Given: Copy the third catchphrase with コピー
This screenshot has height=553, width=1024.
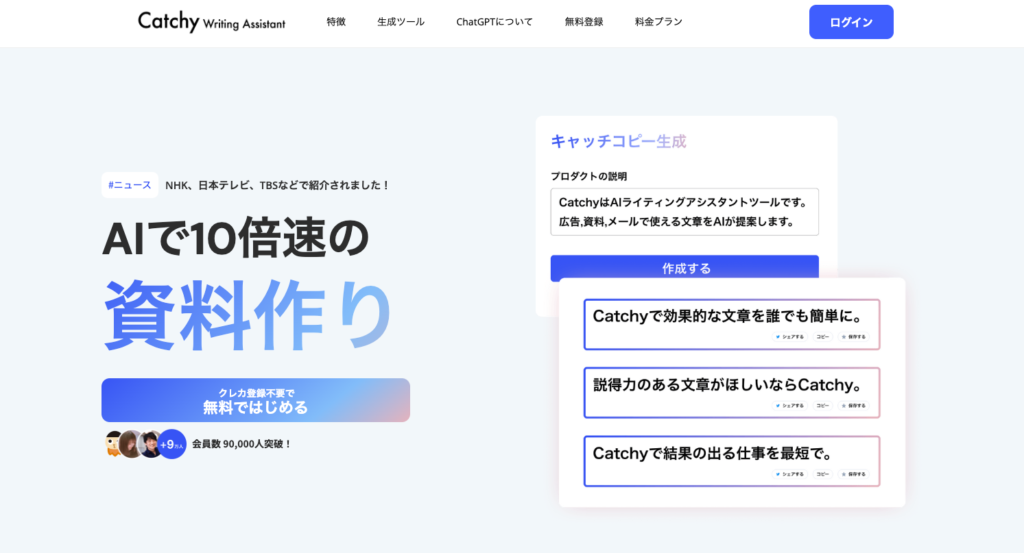Looking at the screenshot, I should [822, 474].
